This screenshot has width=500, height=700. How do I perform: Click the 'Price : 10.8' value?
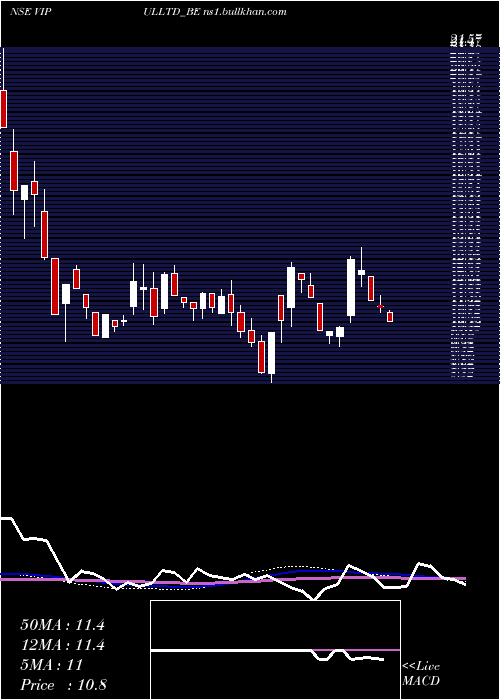[x=63, y=685]
